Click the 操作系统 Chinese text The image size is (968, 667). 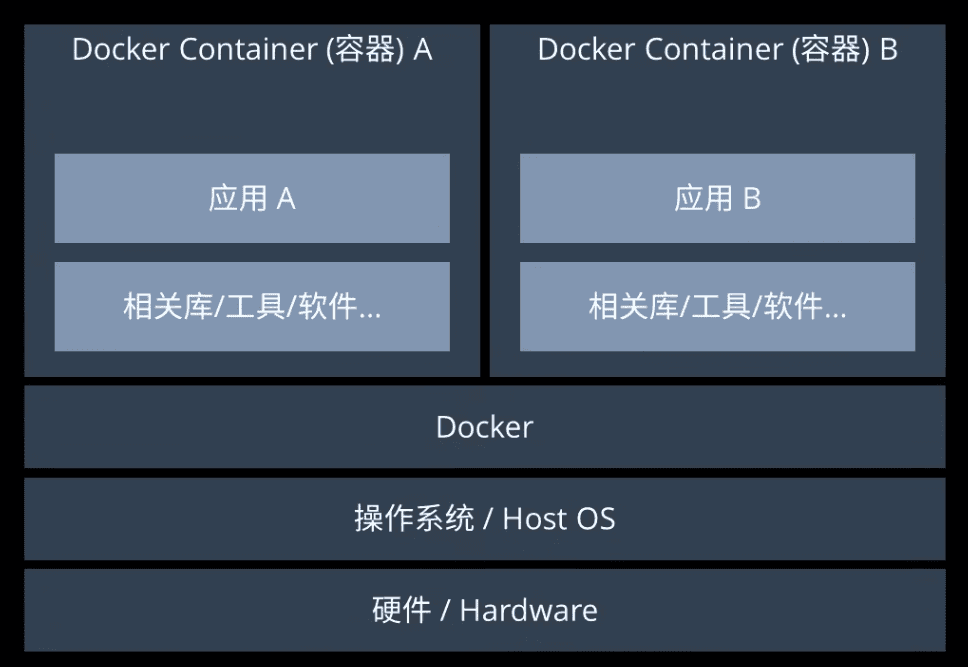point(414,519)
